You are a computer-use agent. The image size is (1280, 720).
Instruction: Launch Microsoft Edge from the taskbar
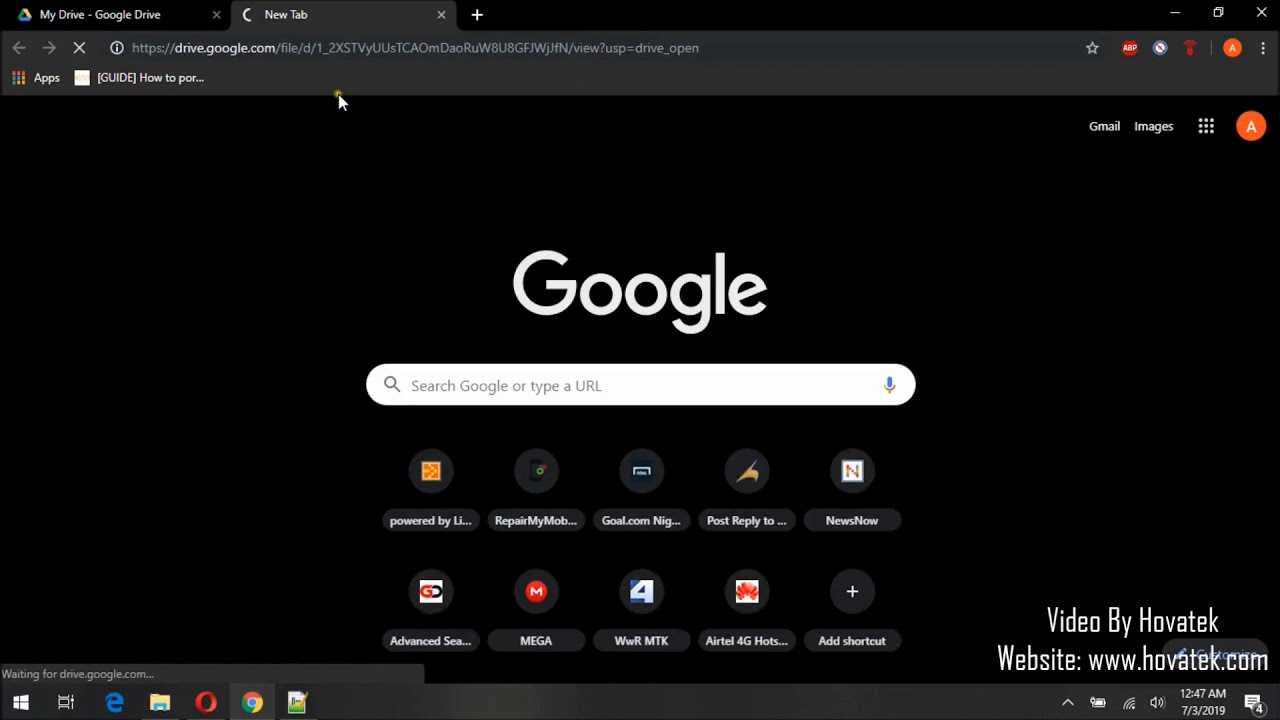pos(115,702)
